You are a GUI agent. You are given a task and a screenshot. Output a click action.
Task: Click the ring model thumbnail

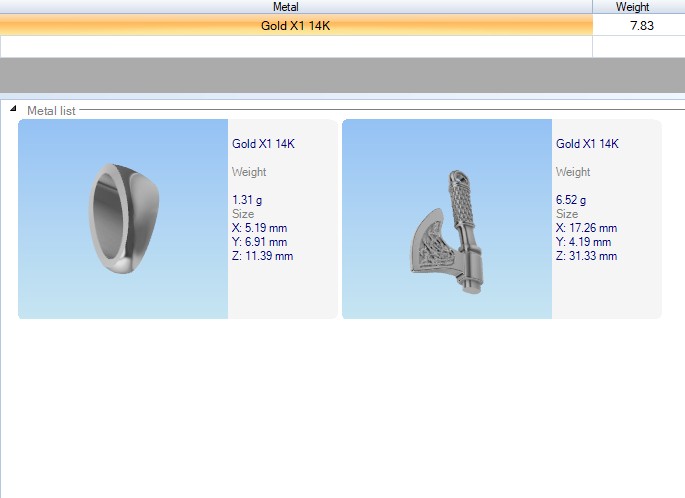pyautogui.click(x=123, y=219)
